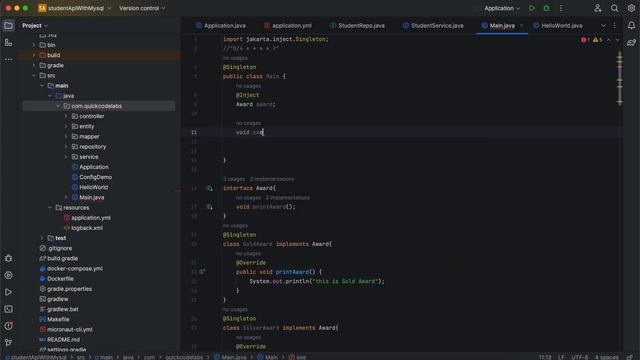
Task: Show the hidden editor tabs list
Action: [603, 25]
